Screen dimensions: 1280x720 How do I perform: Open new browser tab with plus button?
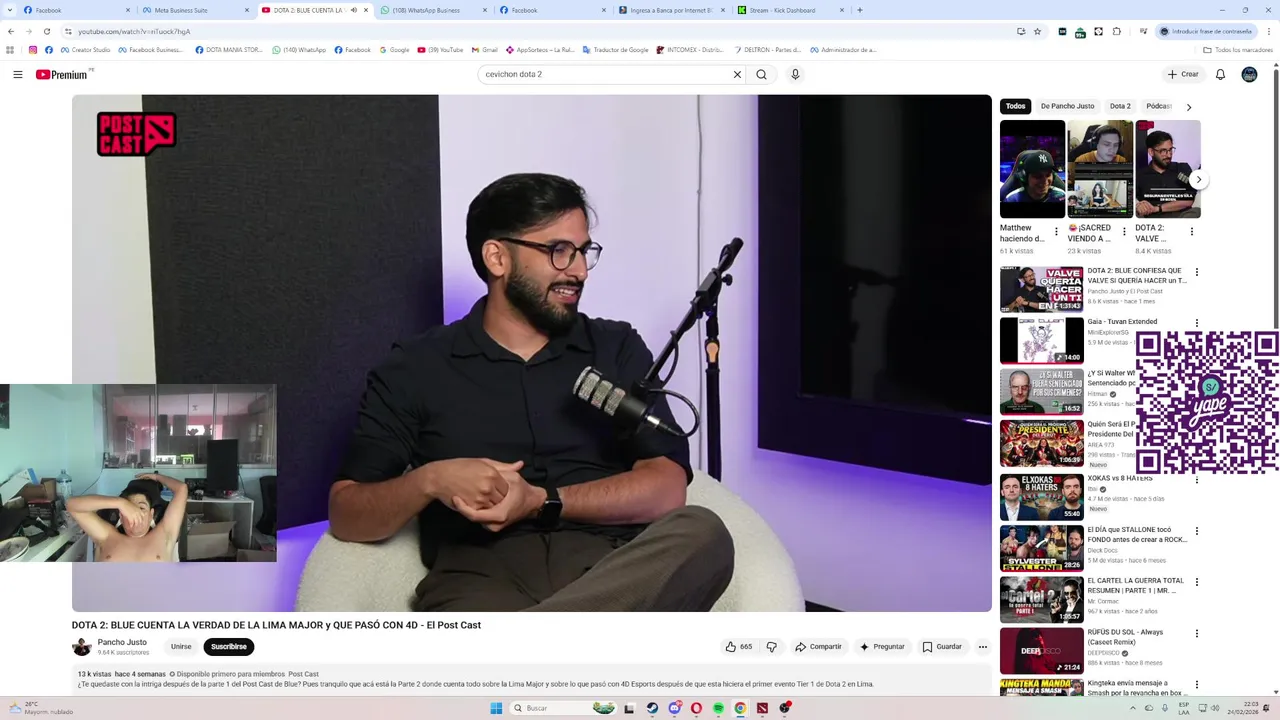click(x=860, y=10)
